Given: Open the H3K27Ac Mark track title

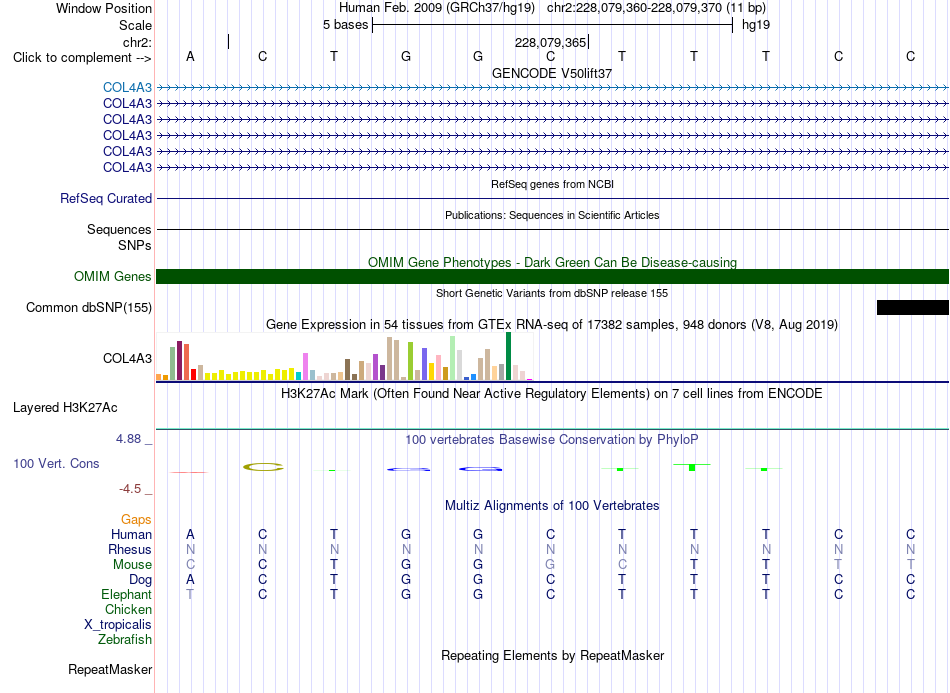Looking at the screenshot, I should tap(552, 394).
